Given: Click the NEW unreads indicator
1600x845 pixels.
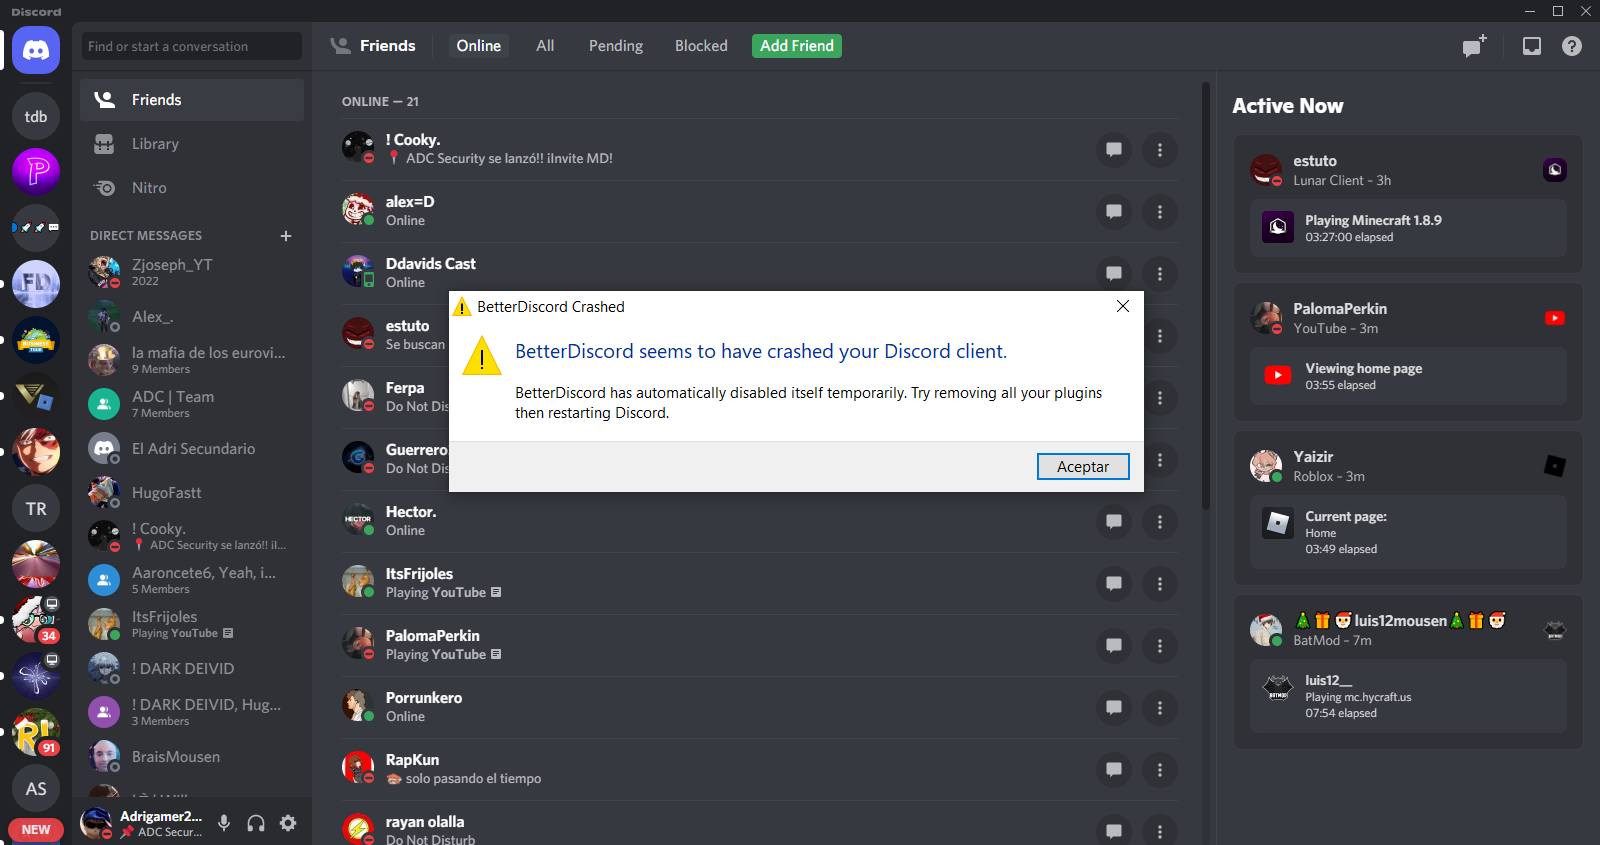Looking at the screenshot, I should (36, 830).
